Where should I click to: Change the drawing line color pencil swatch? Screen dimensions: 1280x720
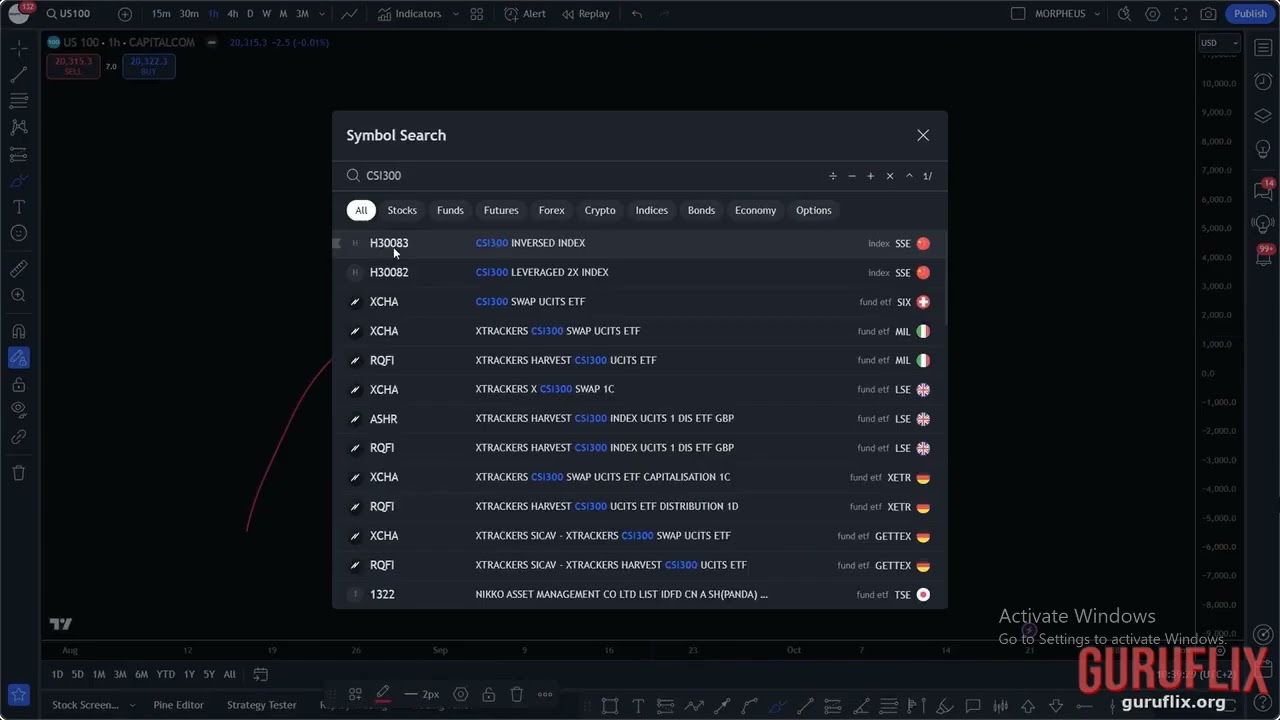click(383, 694)
